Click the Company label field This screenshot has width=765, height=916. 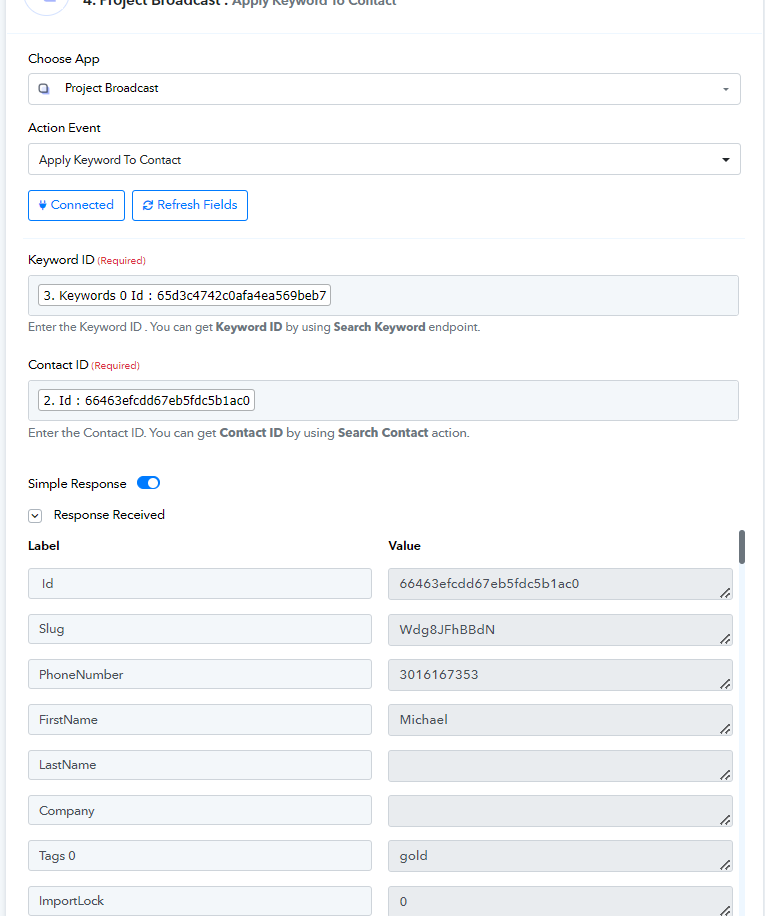[200, 810]
